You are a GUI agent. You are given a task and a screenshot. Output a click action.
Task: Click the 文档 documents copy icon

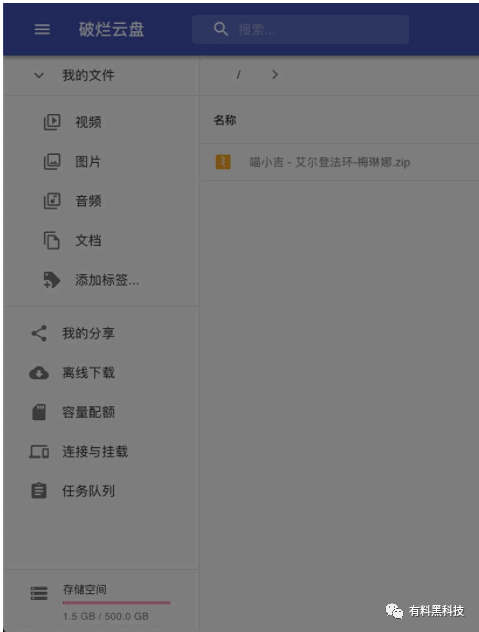coord(52,240)
